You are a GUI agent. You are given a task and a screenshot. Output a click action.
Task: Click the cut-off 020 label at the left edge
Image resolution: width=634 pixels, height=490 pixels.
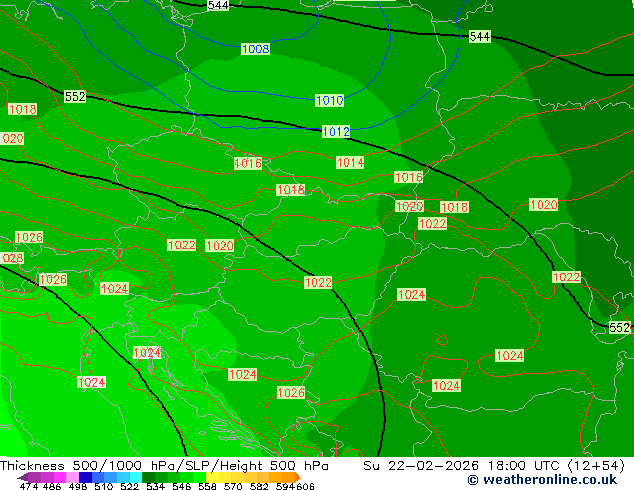click(12, 139)
